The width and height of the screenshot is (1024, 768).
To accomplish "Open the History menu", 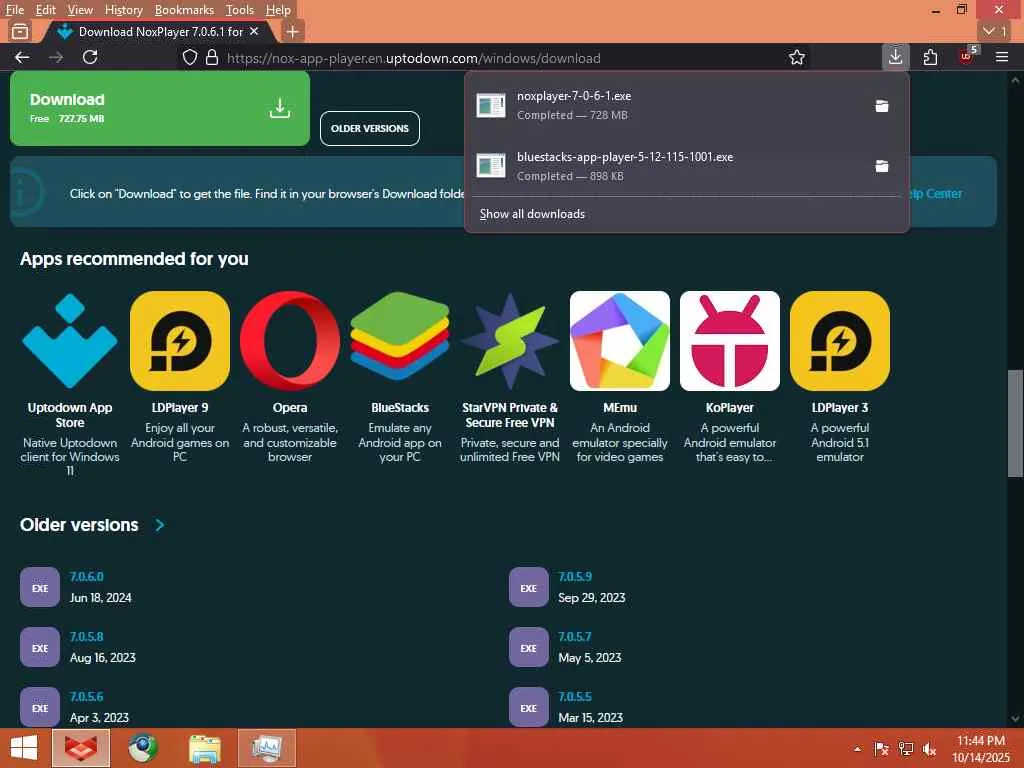I will [123, 10].
